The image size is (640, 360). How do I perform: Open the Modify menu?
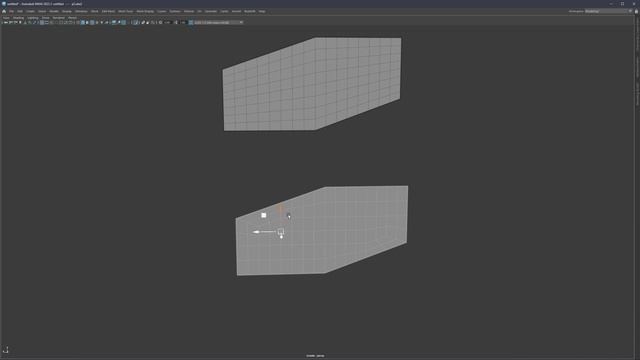point(54,11)
